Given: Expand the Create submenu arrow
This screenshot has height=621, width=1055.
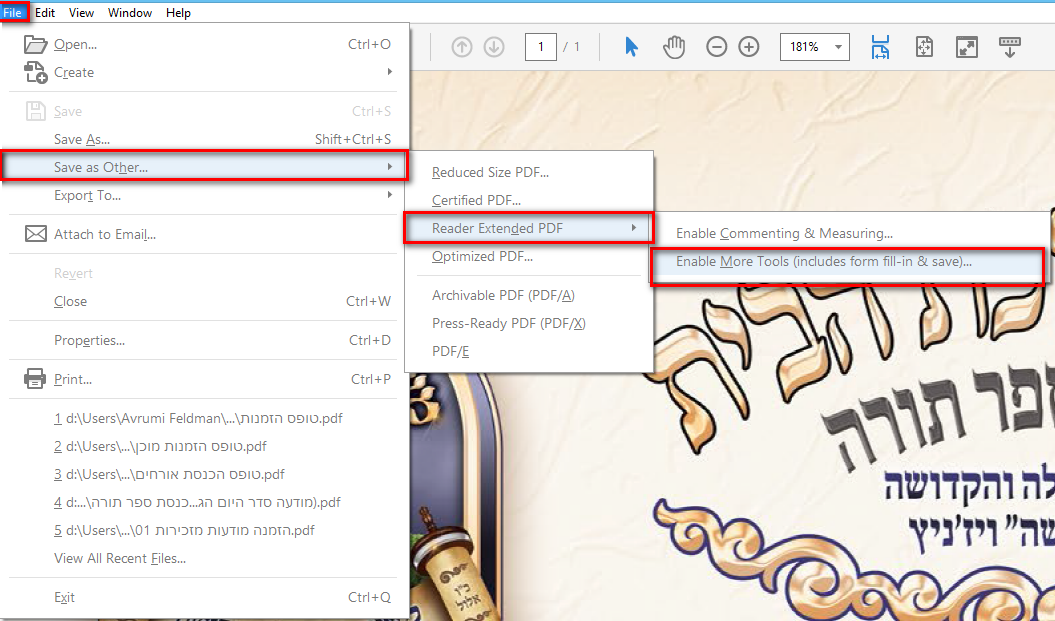Looking at the screenshot, I should click(x=390, y=72).
